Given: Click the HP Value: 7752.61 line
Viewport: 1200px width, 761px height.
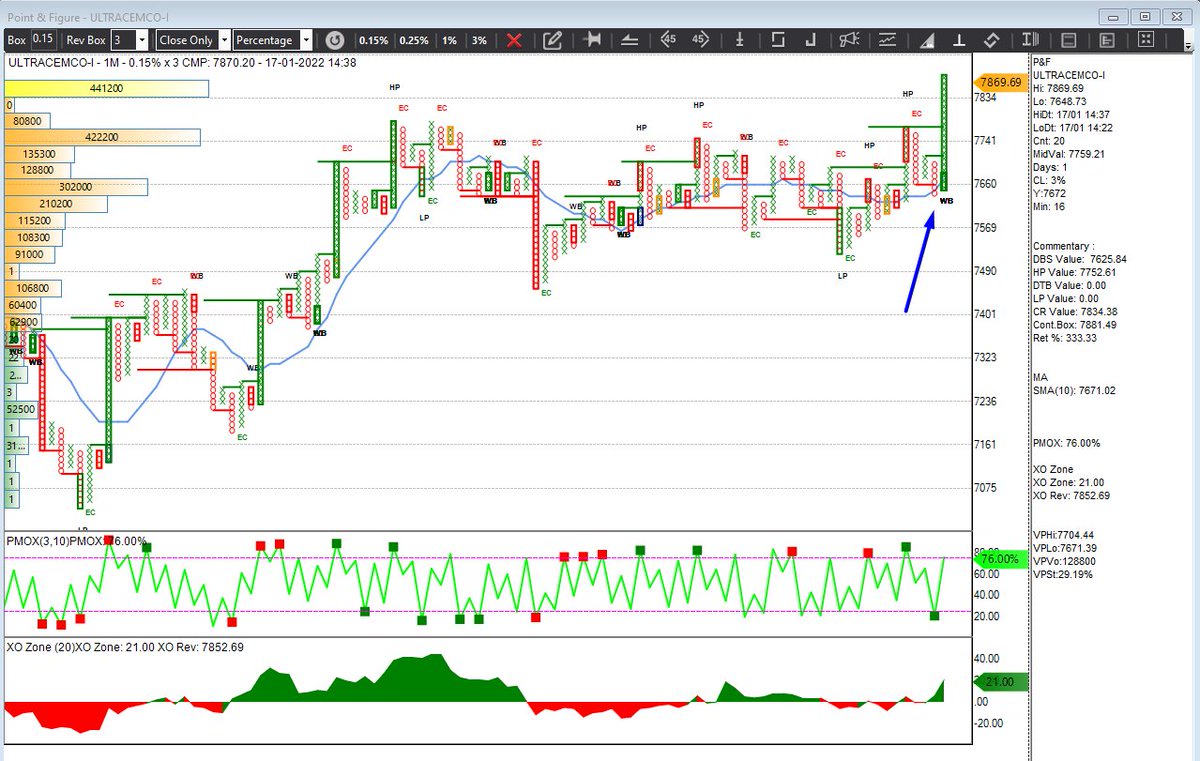Looking at the screenshot, I should 1074,272.
